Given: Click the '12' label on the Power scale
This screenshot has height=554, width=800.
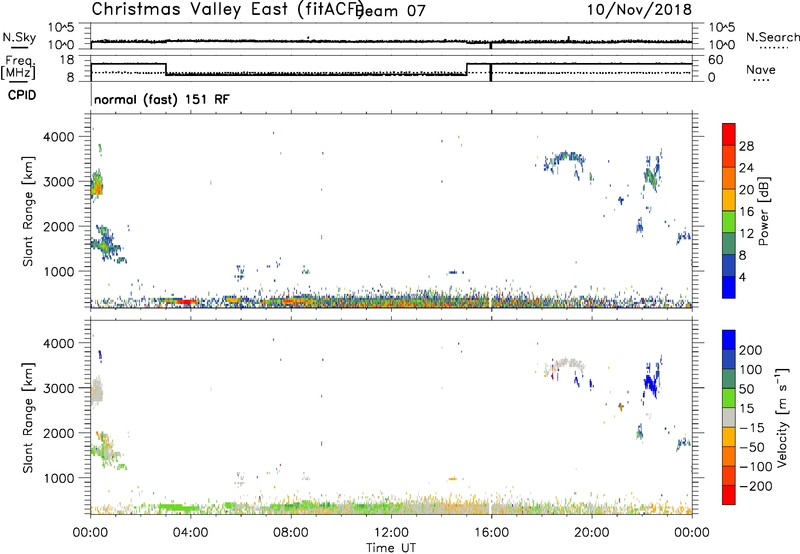Looking at the screenshot, I should 746,234.
